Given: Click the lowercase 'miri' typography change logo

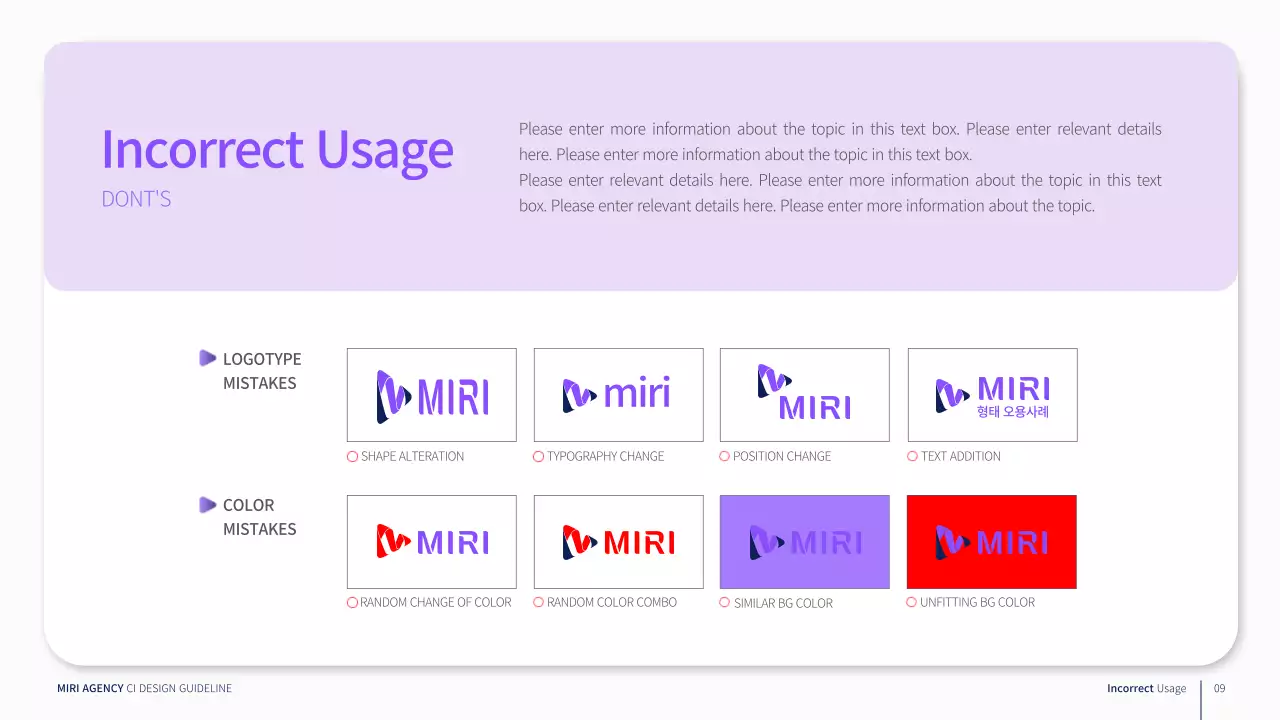Looking at the screenshot, I should pyautogui.click(x=618, y=394).
